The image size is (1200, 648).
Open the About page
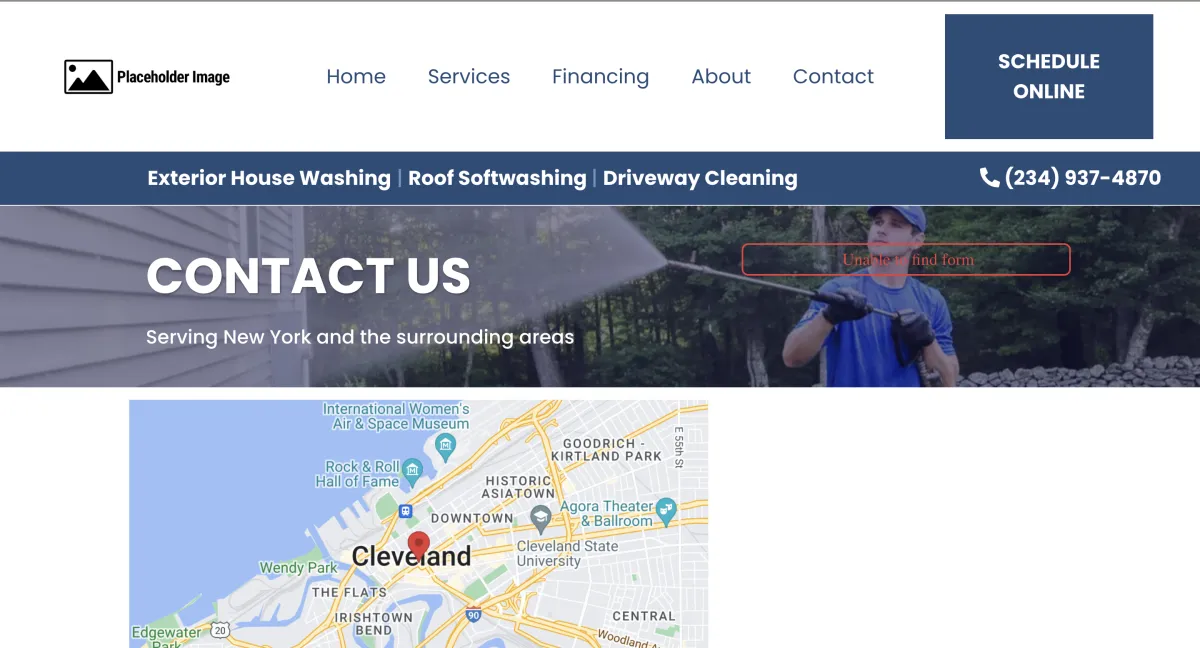[721, 77]
